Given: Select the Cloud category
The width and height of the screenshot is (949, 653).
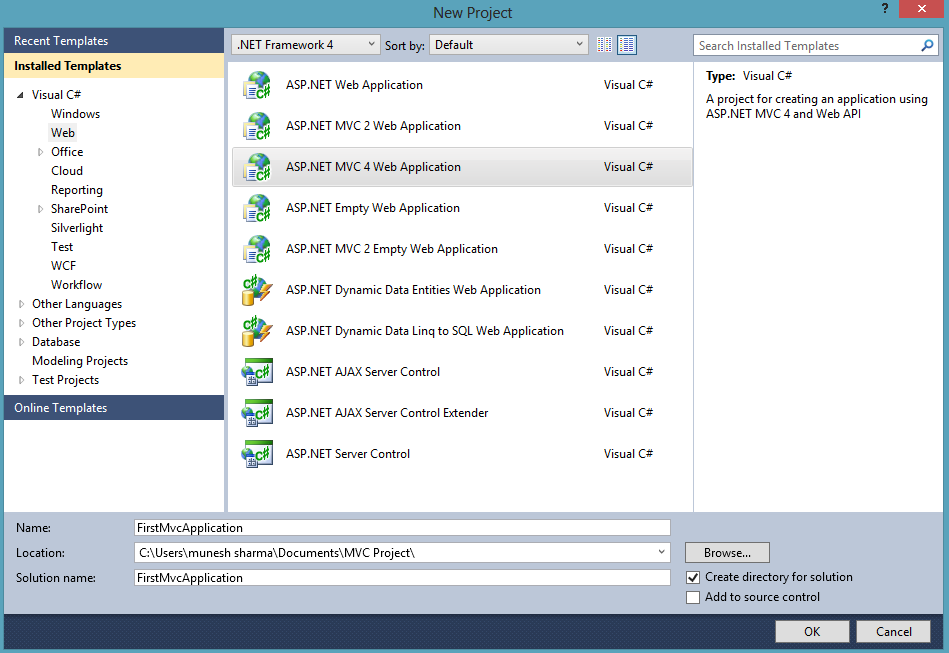Looking at the screenshot, I should (67, 171).
